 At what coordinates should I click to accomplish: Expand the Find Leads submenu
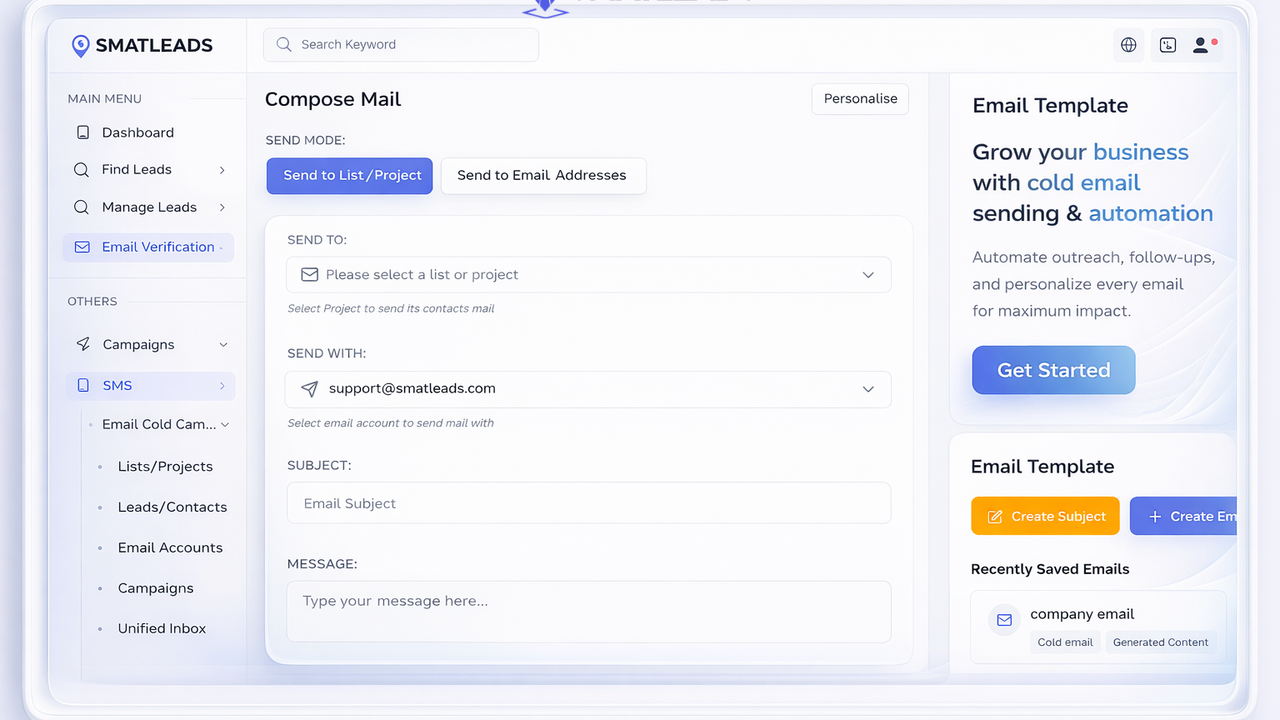coord(222,170)
